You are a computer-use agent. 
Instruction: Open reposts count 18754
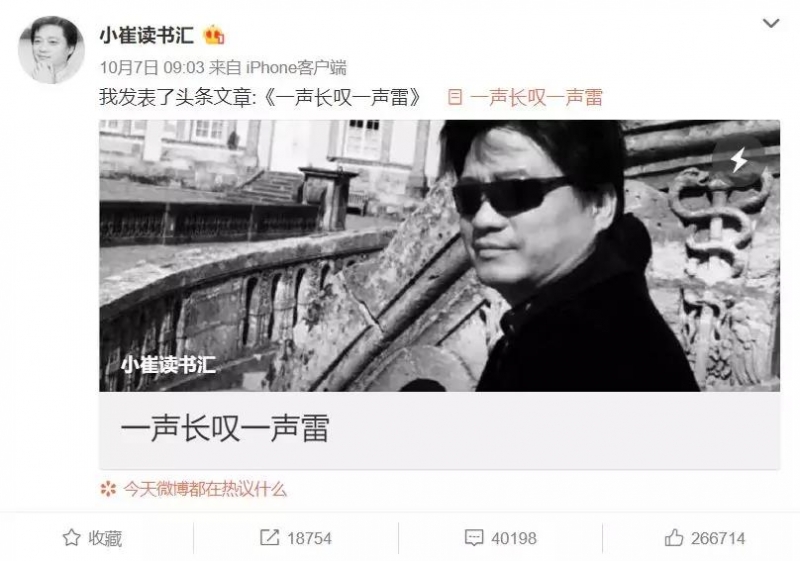coord(310,539)
